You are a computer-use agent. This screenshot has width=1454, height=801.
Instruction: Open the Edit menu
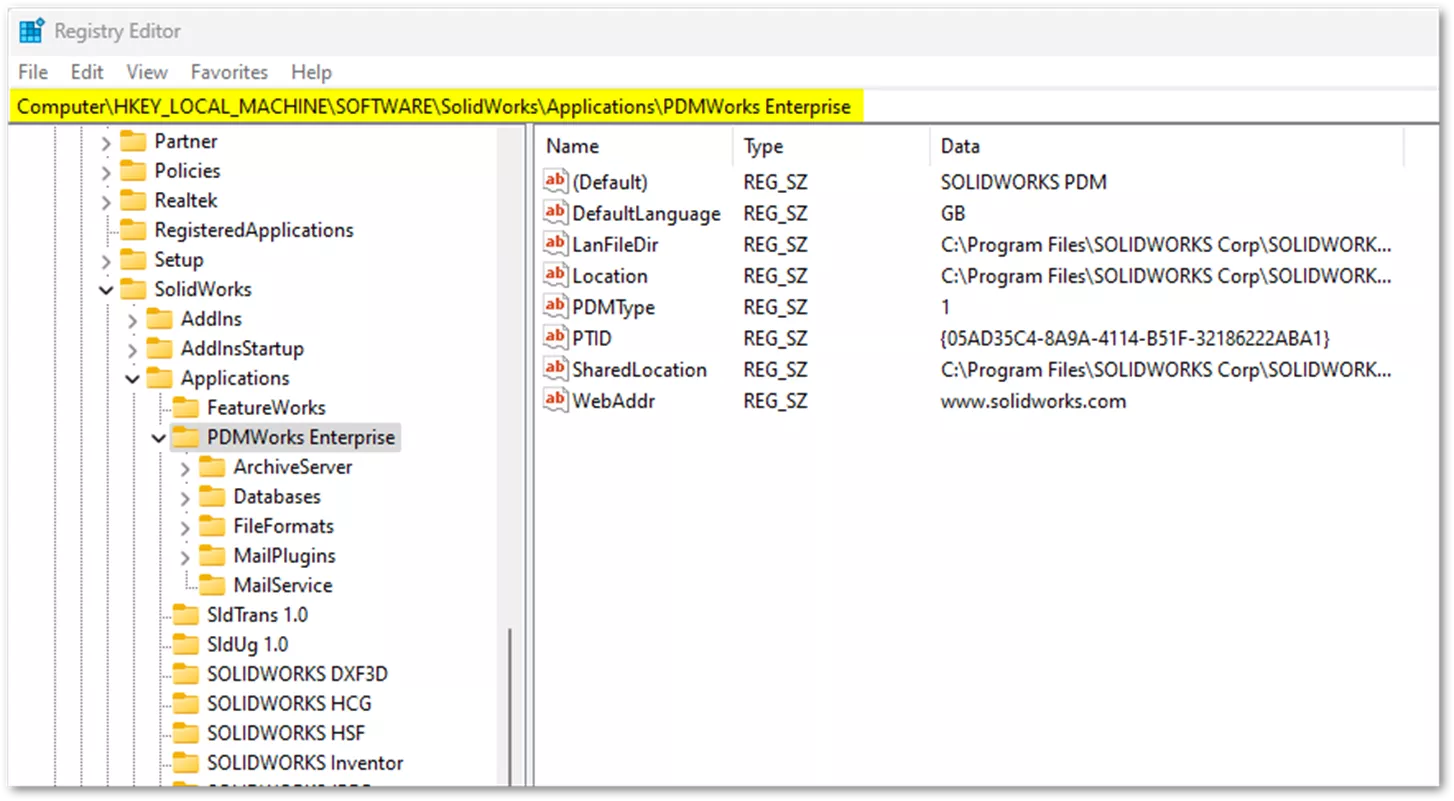(x=87, y=72)
